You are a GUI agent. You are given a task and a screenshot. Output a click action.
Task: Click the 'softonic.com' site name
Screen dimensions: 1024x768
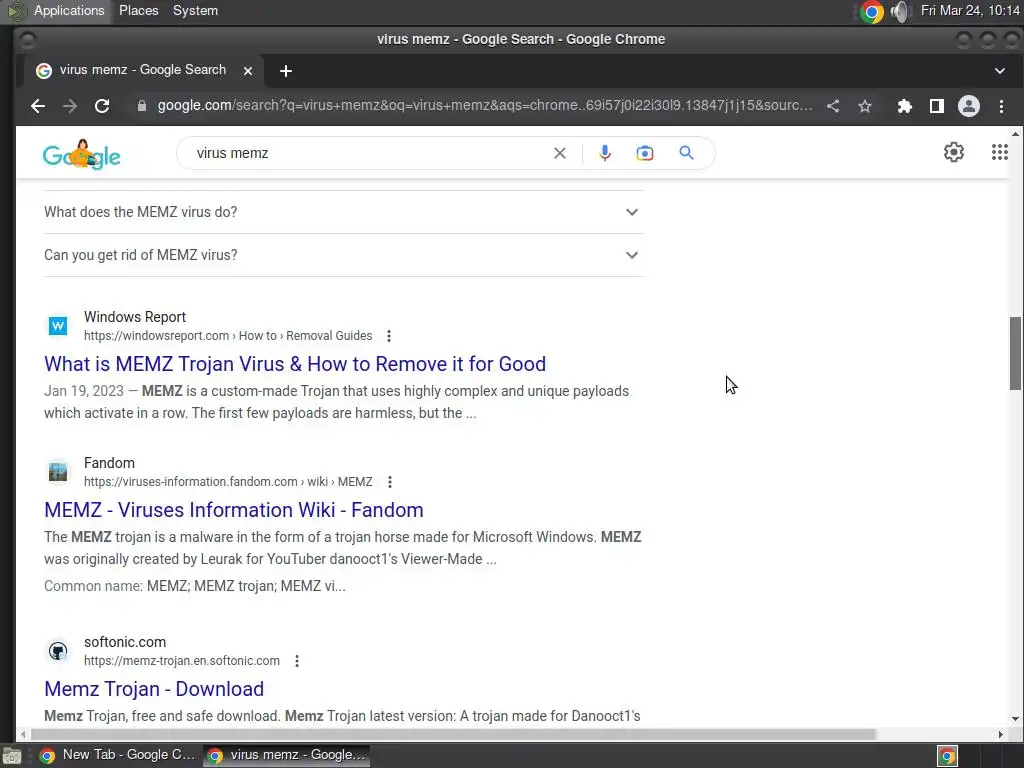click(125, 642)
